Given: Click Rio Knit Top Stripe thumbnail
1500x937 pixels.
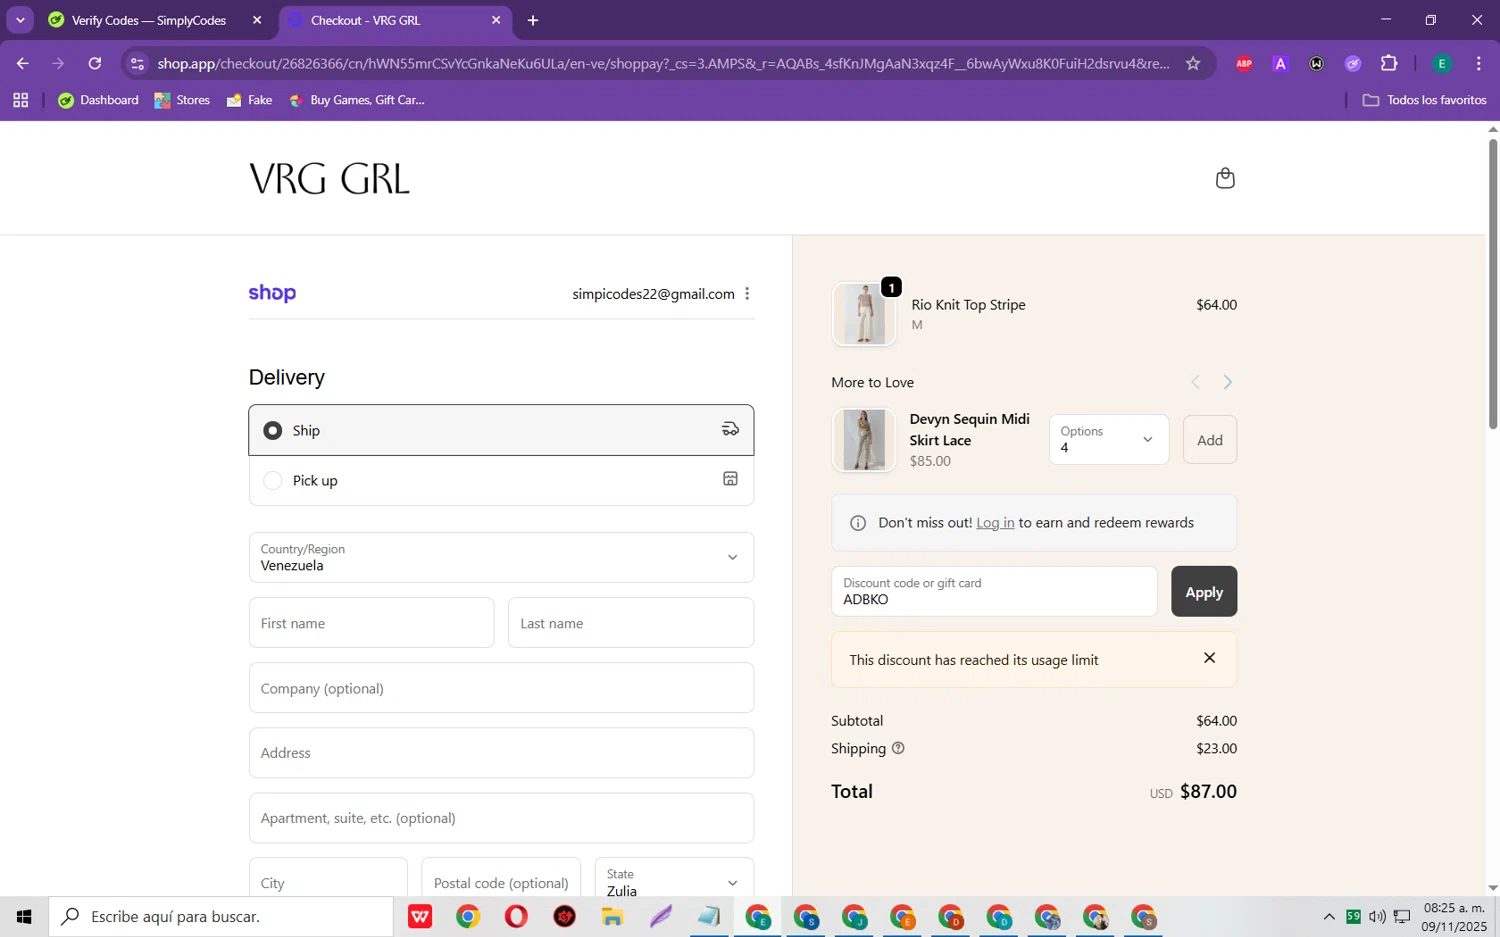Looking at the screenshot, I should pyautogui.click(x=864, y=314).
